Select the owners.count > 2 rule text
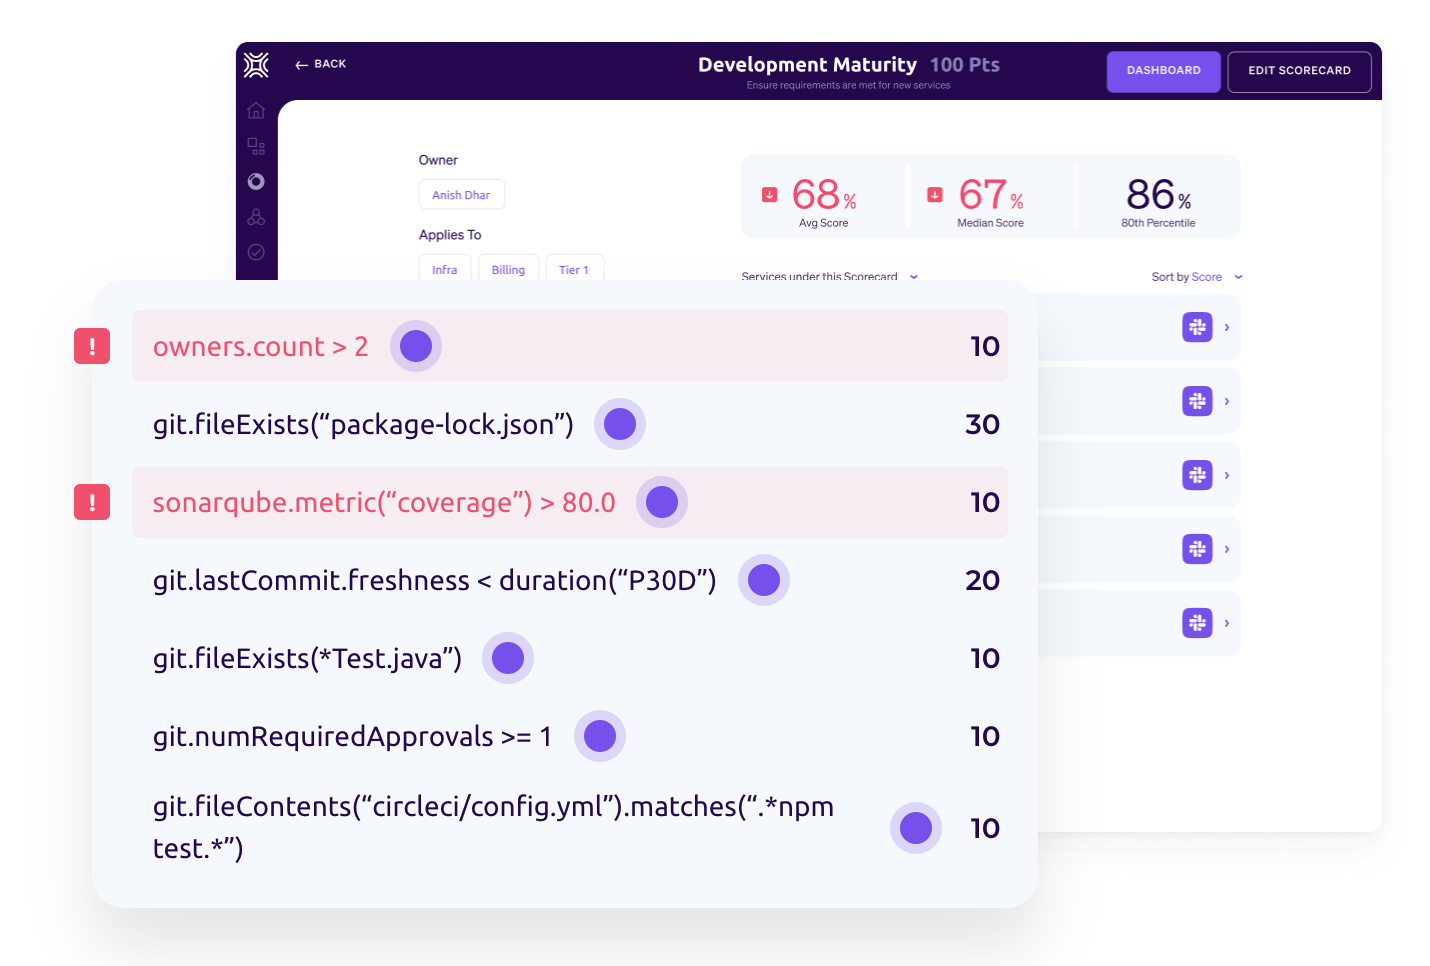 [x=260, y=346]
